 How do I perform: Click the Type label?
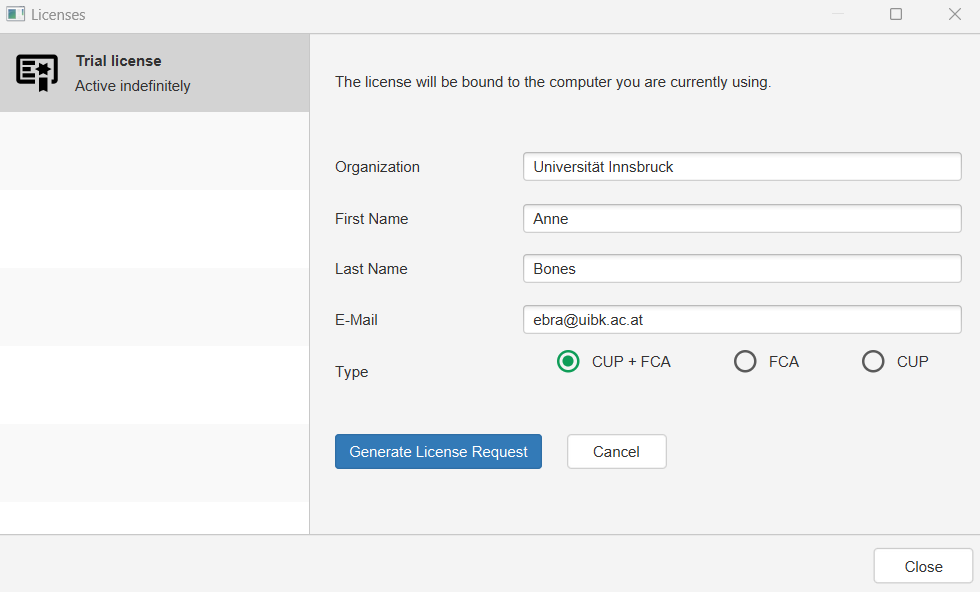pyautogui.click(x=351, y=372)
